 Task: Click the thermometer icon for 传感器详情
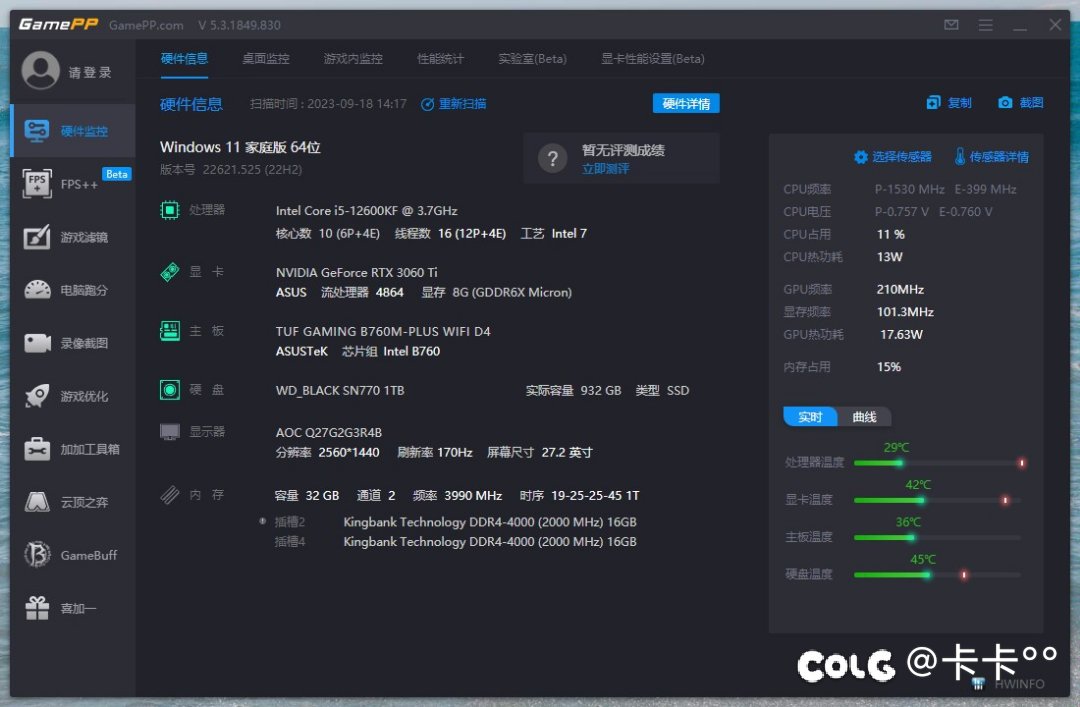tap(959, 156)
